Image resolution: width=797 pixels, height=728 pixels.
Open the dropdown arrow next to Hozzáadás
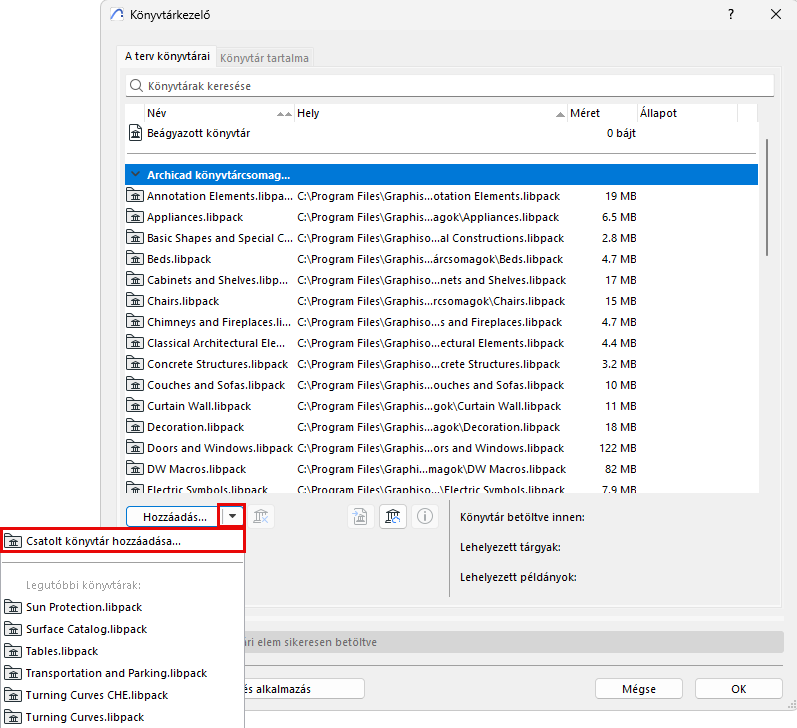(x=232, y=516)
